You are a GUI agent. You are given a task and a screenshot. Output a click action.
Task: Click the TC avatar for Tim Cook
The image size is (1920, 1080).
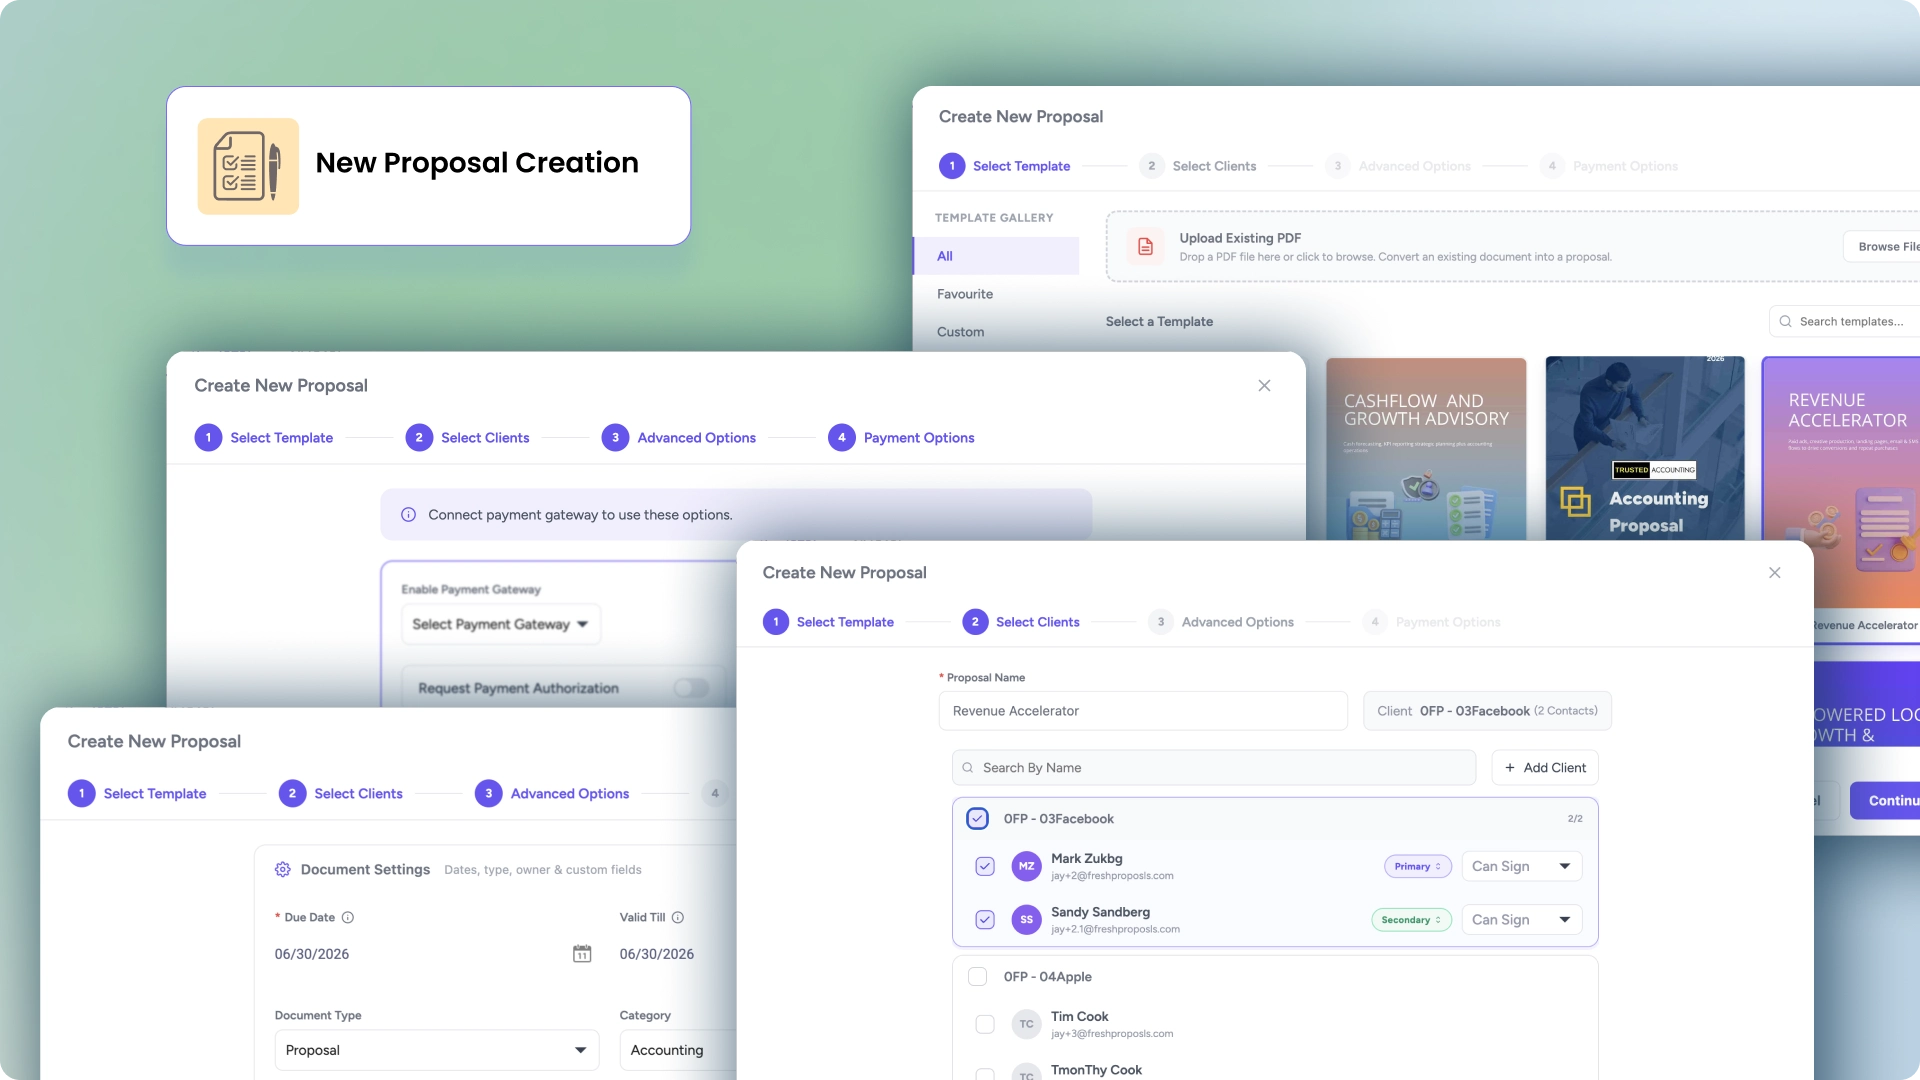[1026, 1024]
